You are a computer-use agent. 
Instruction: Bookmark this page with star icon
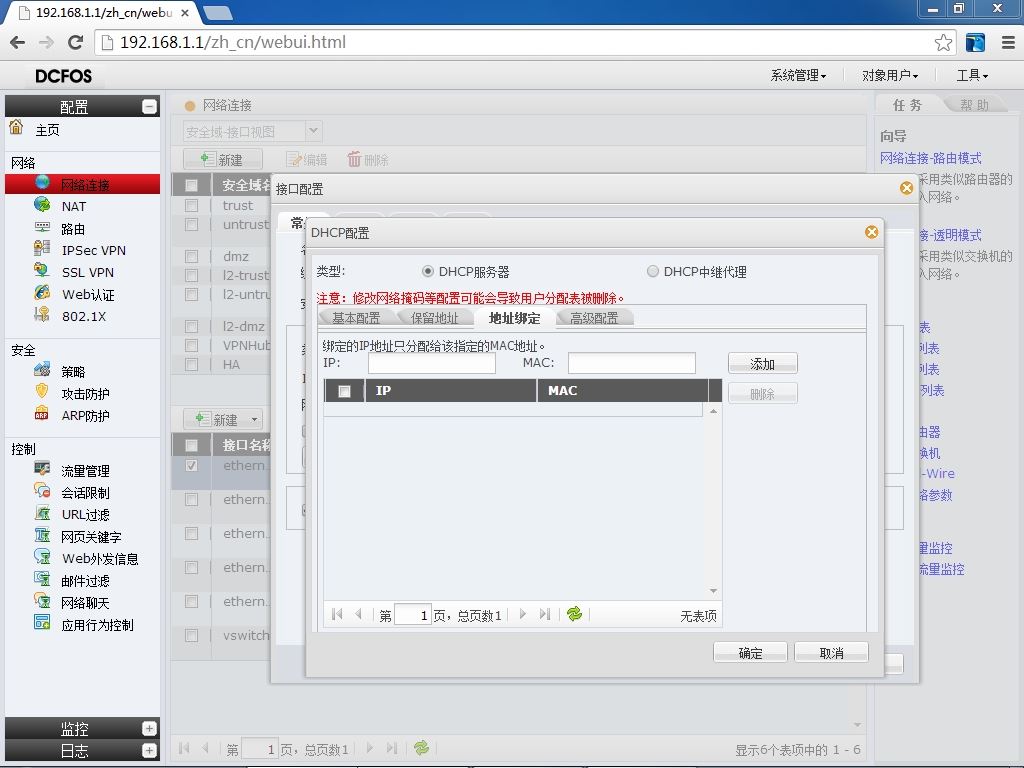943,43
